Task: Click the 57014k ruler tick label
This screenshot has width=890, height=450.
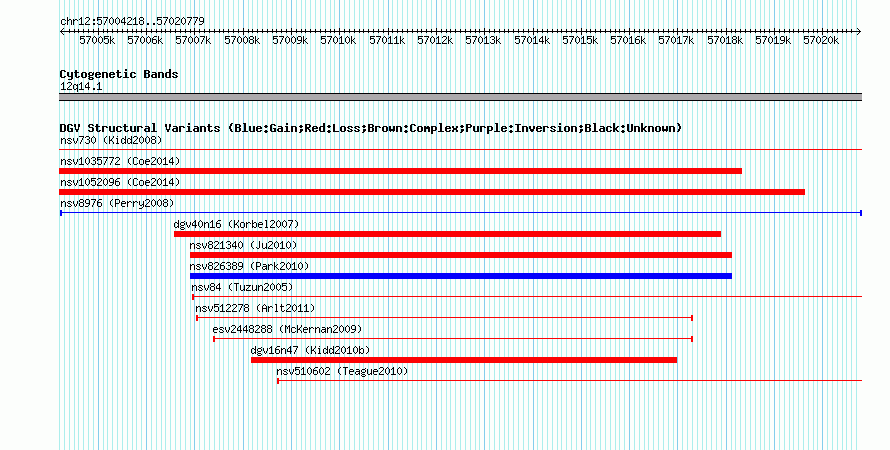Action: coord(532,40)
